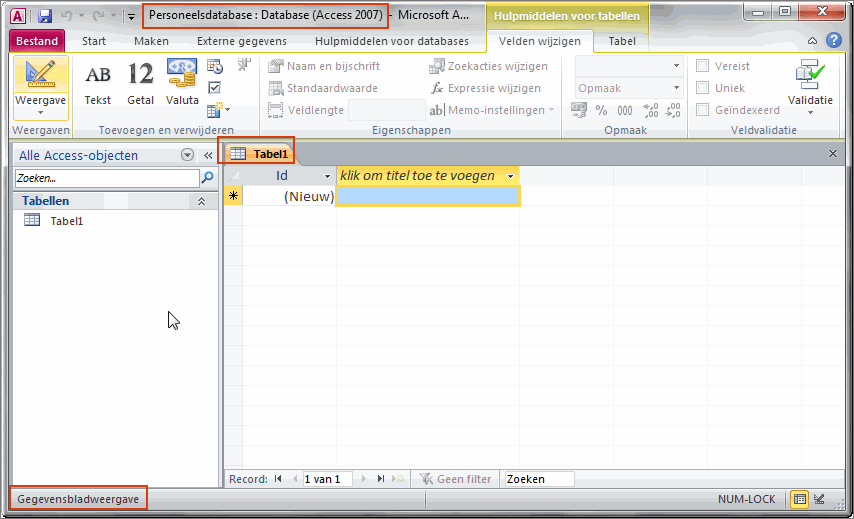The image size is (854, 519).
Task: Click the Weergave ruler-and-pencil icon
Action: pos(41,74)
